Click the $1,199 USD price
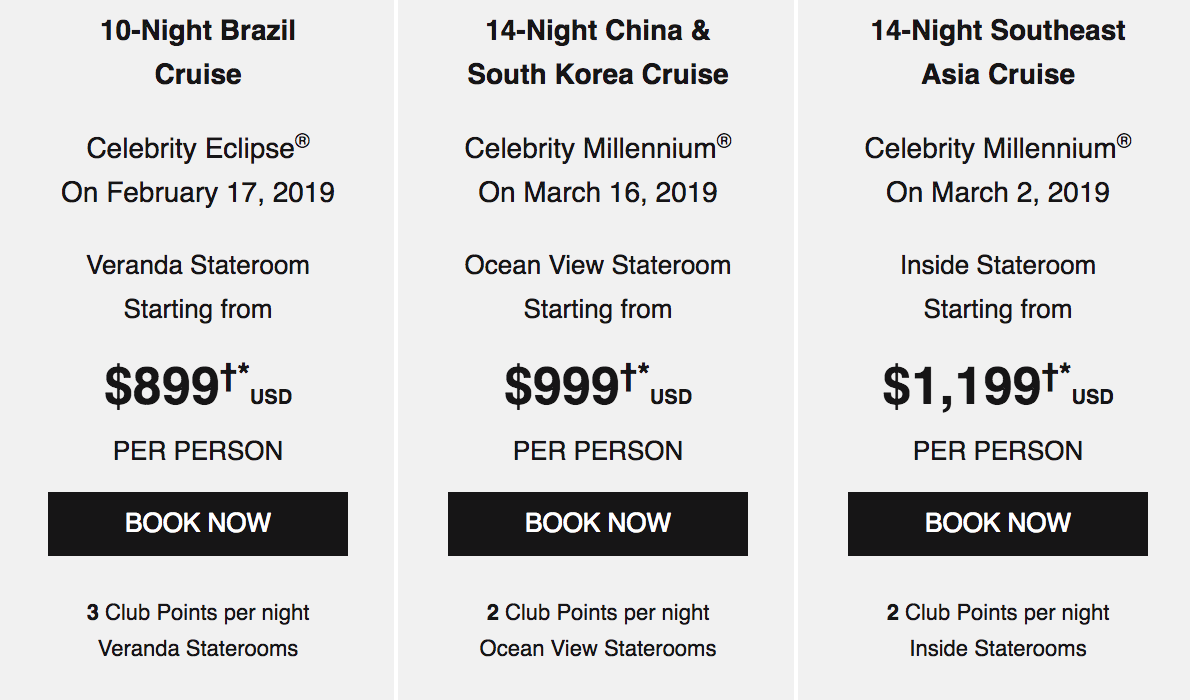This screenshot has height=700, width=1190. 997,386
